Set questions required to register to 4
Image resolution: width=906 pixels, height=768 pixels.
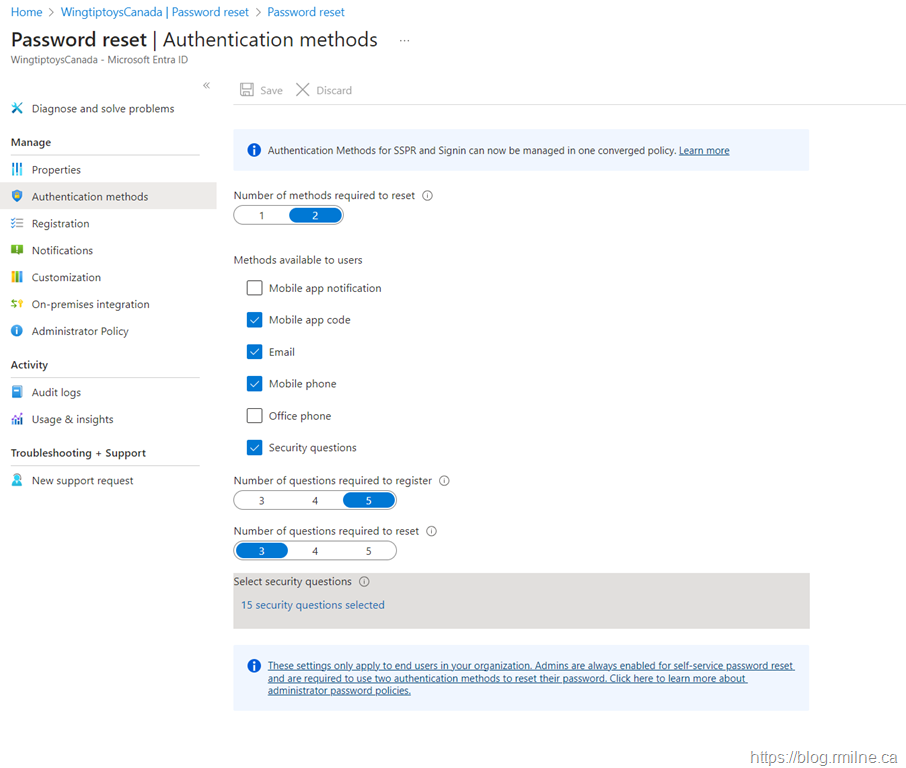315,501
